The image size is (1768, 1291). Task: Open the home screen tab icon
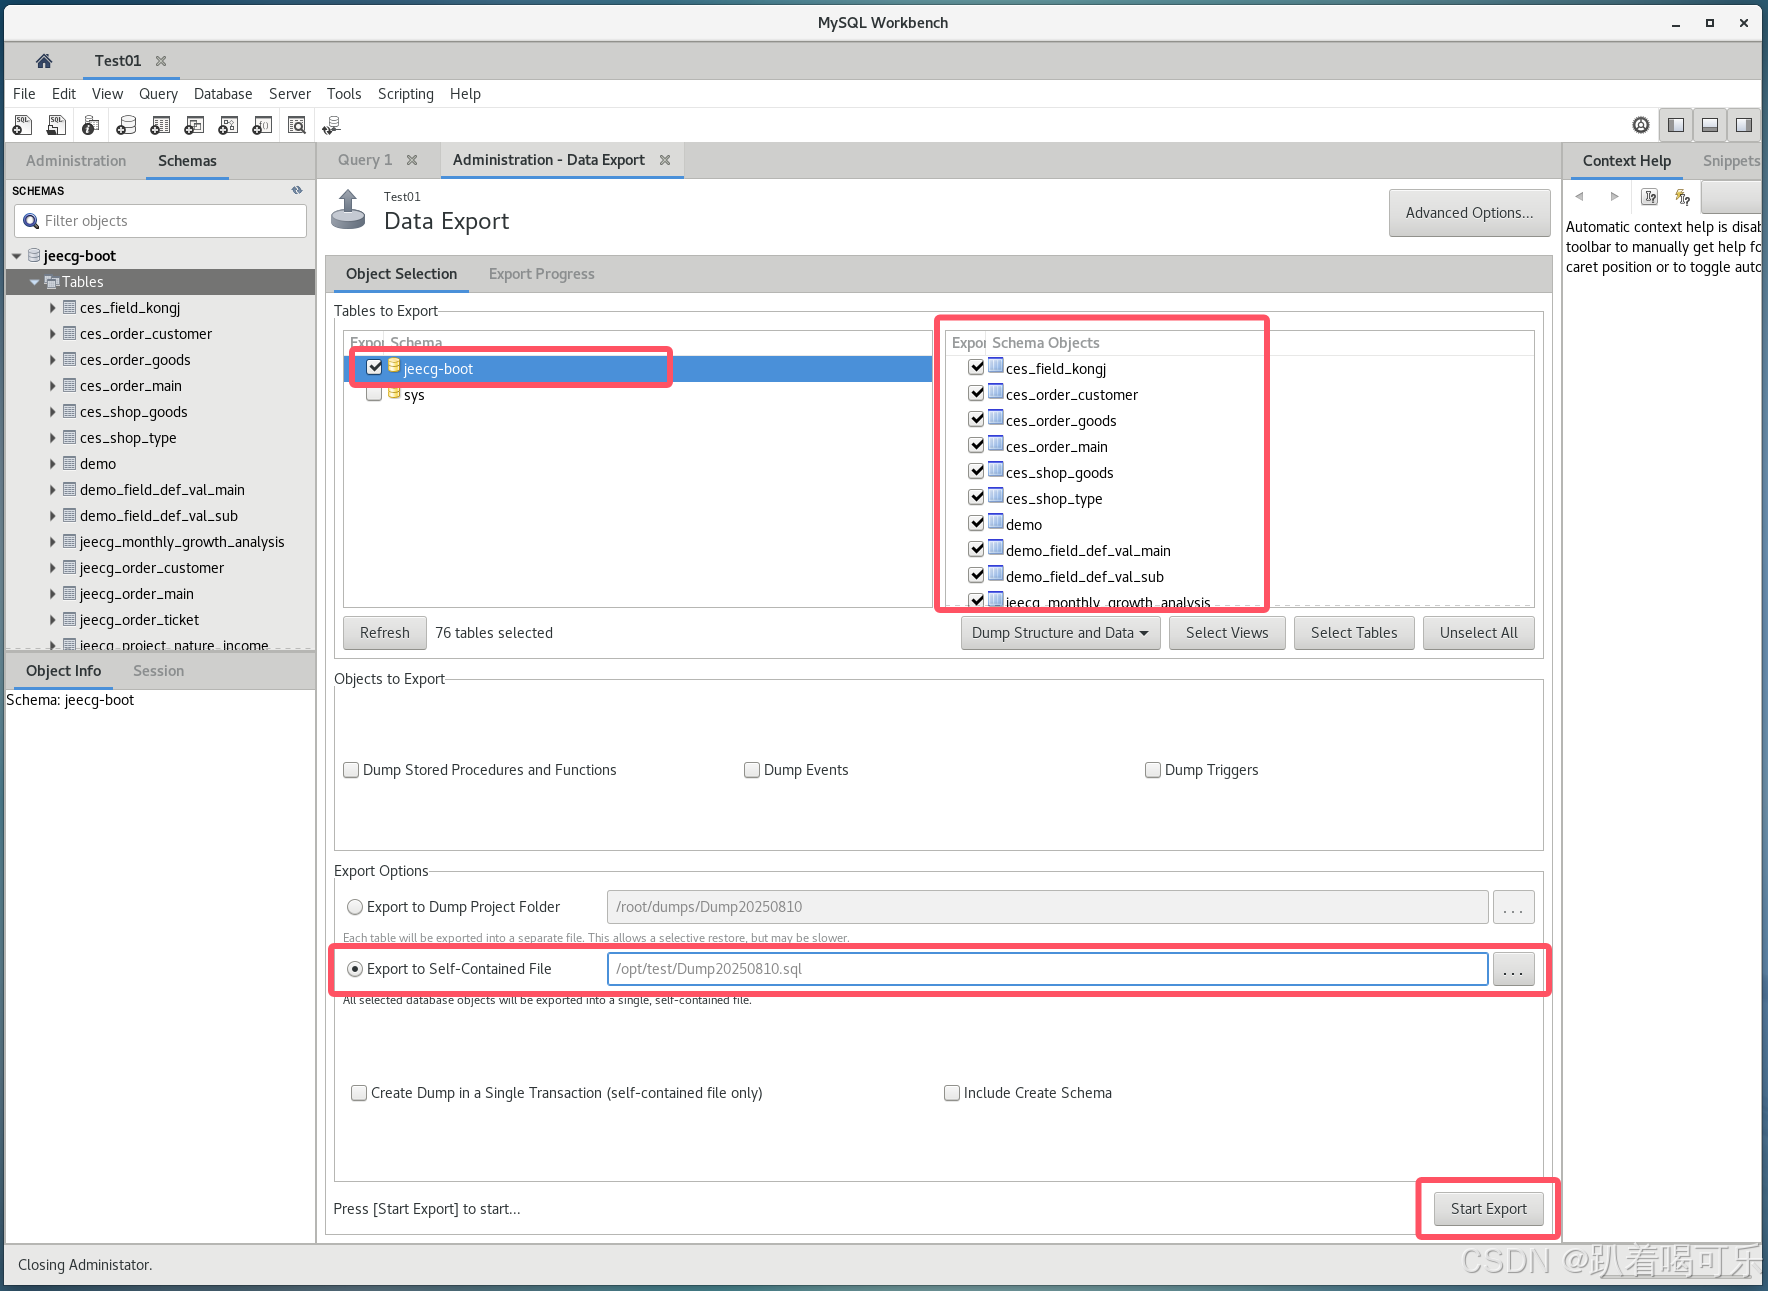pyautogui.click(x=43, y=61)
